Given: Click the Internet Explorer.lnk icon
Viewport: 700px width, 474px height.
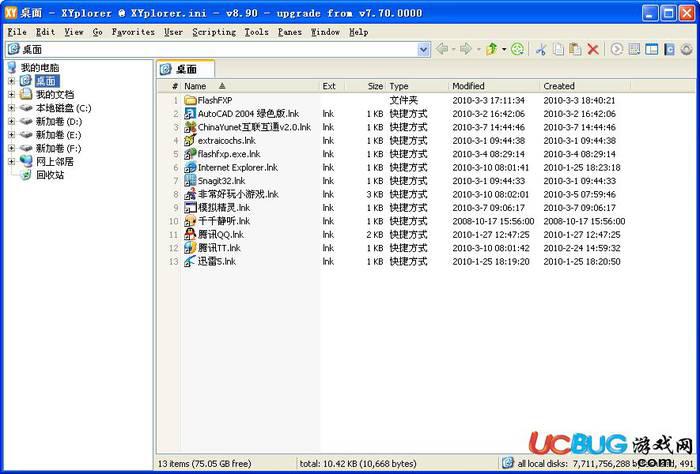Looking at the screenshot, I should 190,167.
